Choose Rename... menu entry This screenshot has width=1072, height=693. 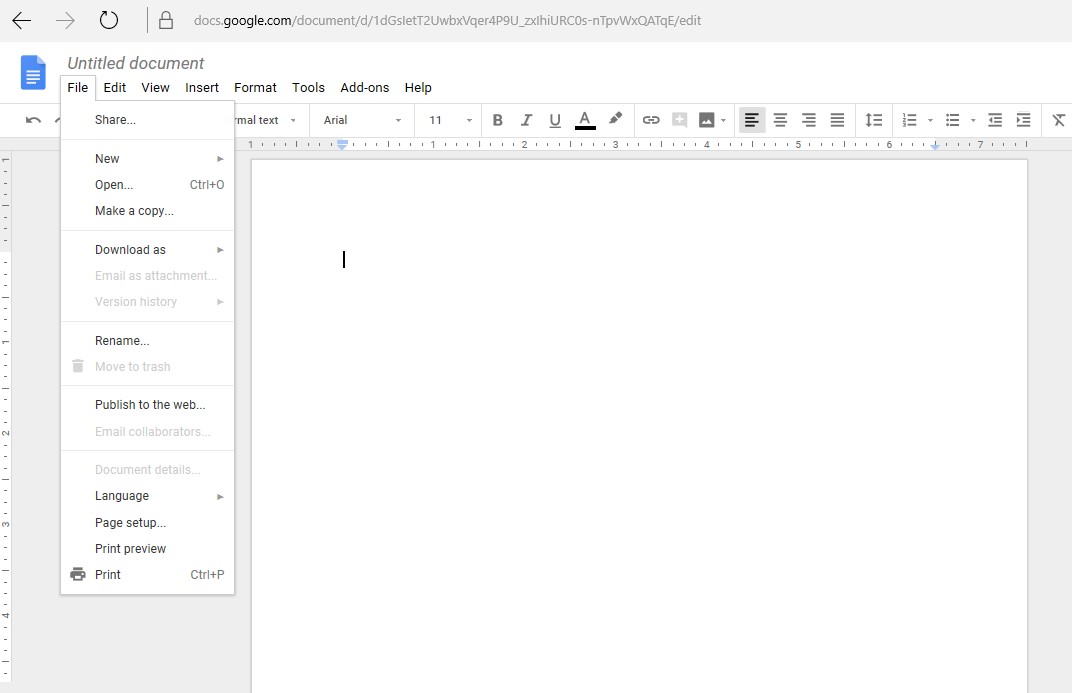click(x=148, y=340)
